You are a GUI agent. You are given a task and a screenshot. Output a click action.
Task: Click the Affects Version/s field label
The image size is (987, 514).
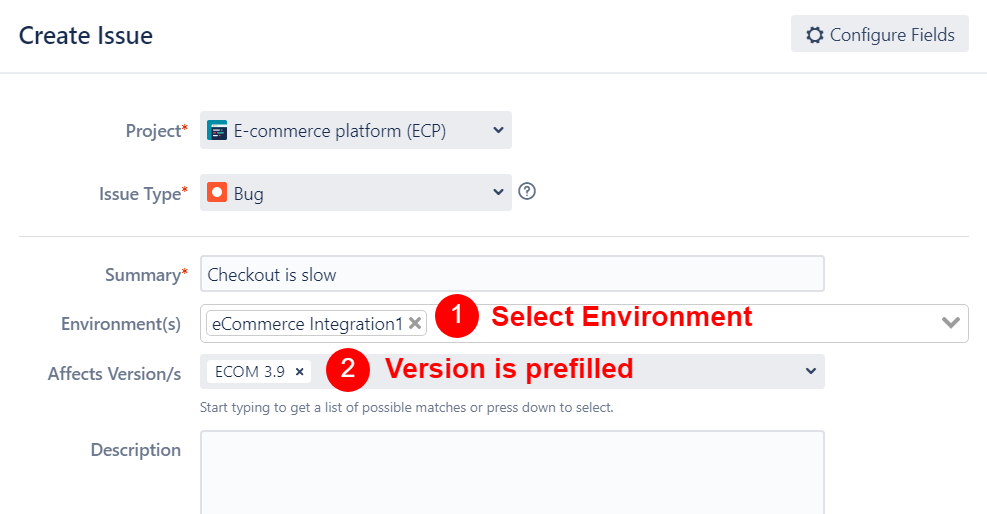[114, 374]
